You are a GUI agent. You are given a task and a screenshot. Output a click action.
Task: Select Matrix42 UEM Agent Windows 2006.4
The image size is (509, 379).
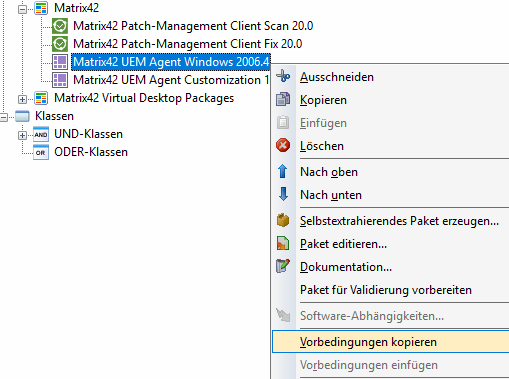(x=171, y=62)
